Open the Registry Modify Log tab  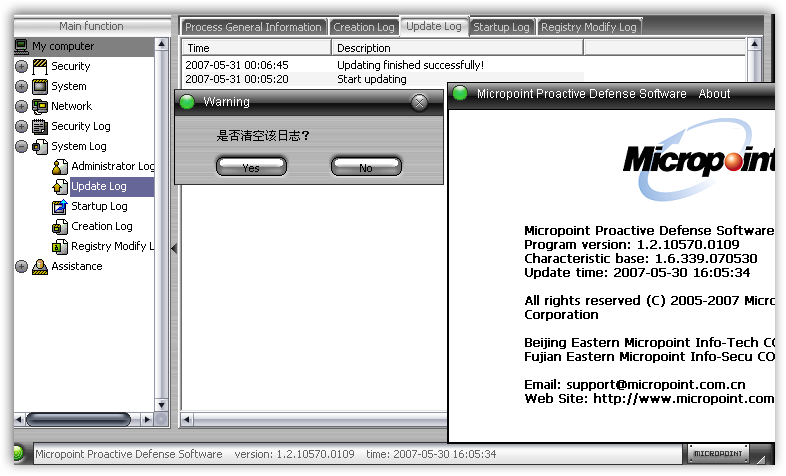[588, 27]
